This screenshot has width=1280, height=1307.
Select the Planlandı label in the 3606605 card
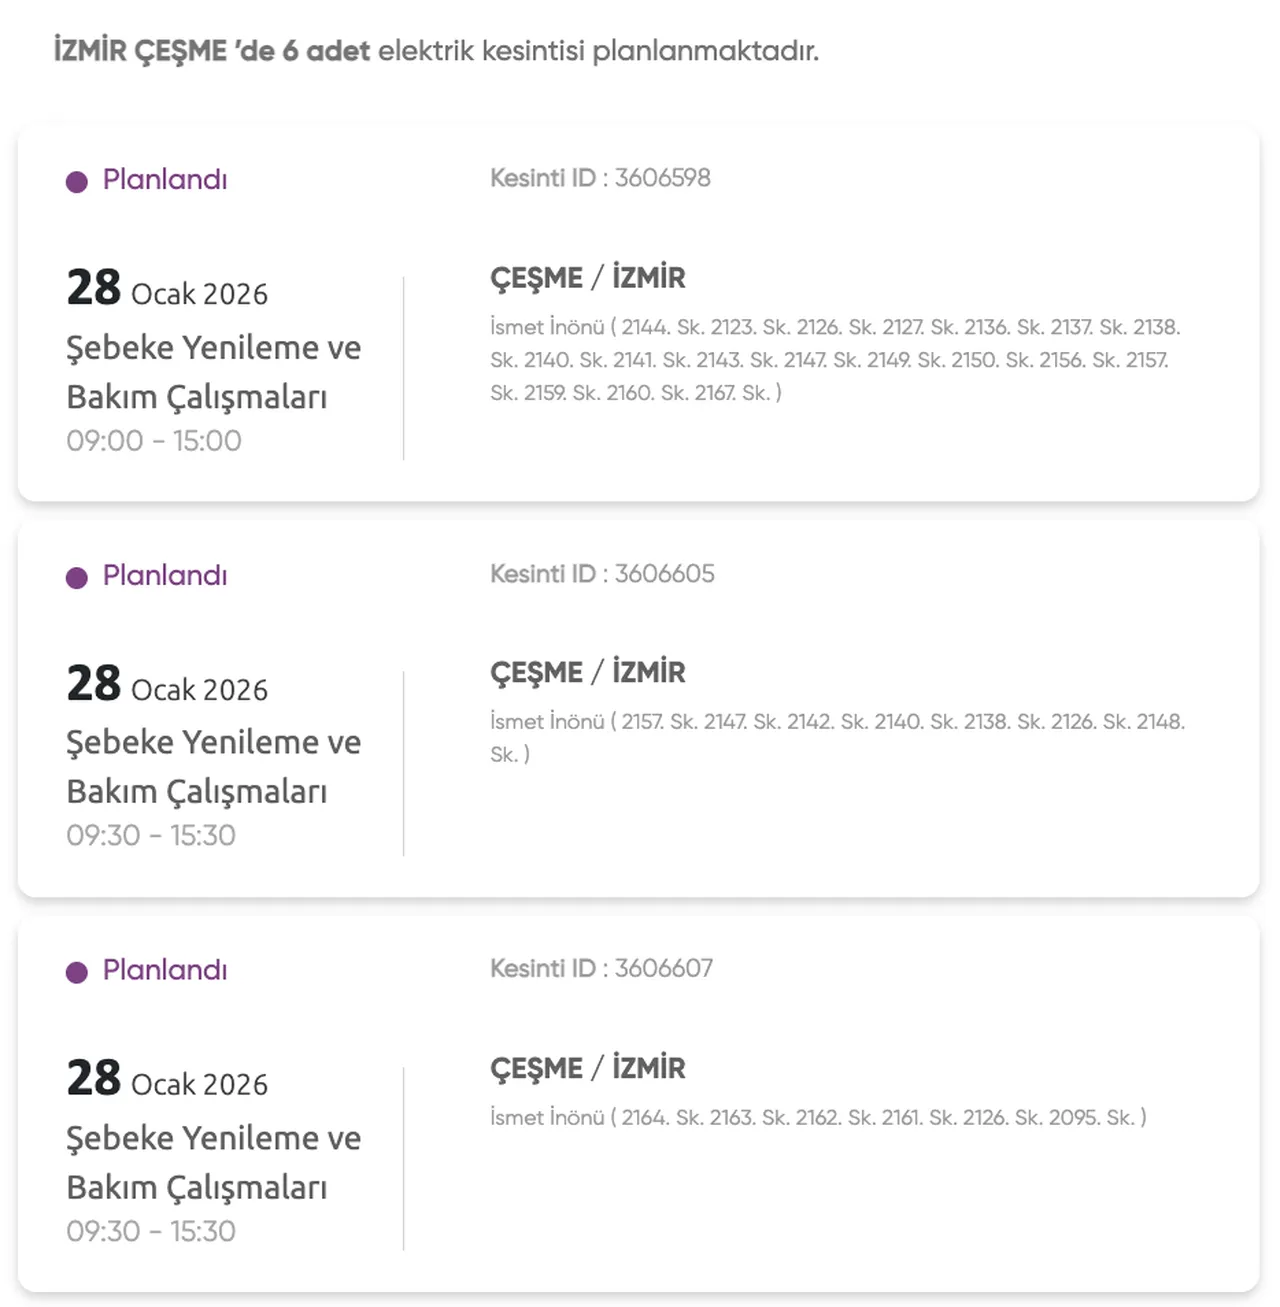[x=165, y=576]
